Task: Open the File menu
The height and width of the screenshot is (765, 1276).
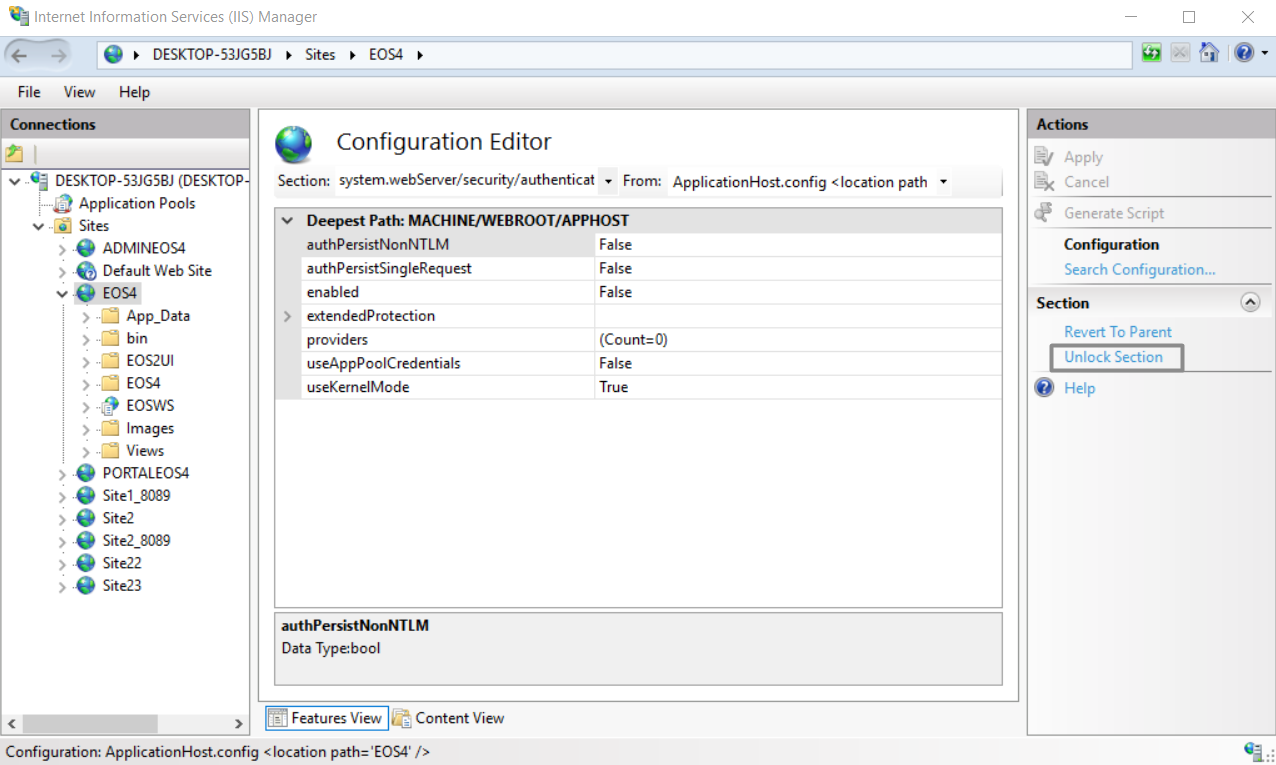Action: click(29, 92)
